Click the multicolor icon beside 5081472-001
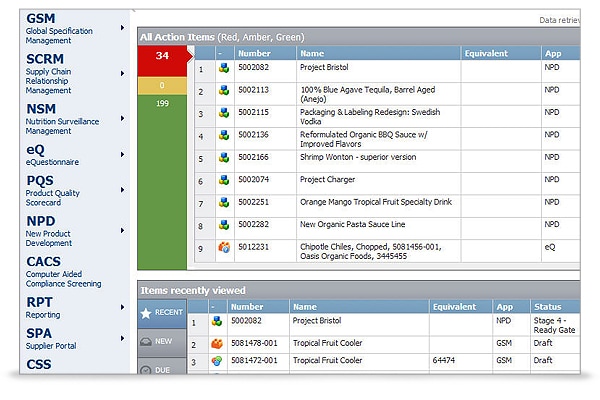 click(x=217, y=361)
